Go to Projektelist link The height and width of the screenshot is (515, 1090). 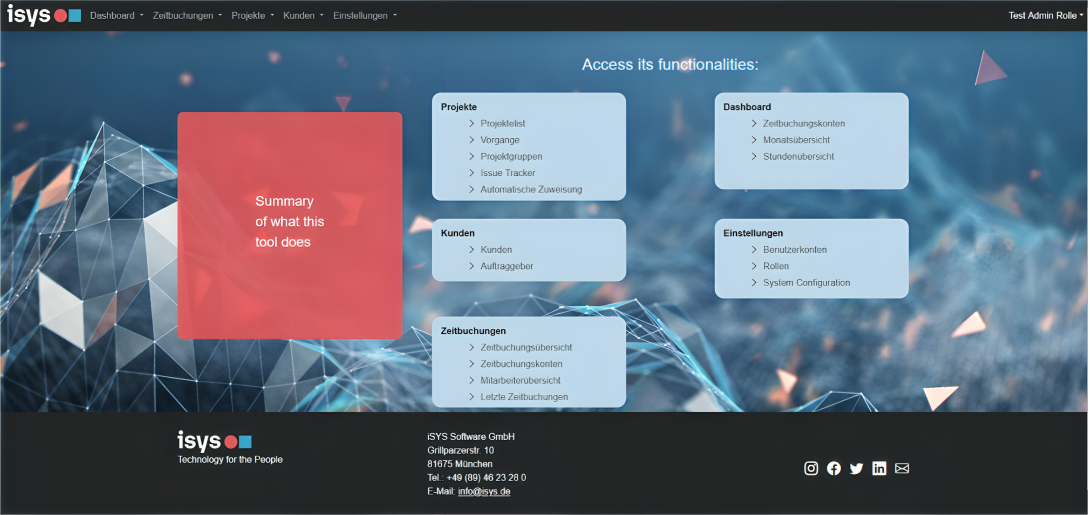[503, 124]
